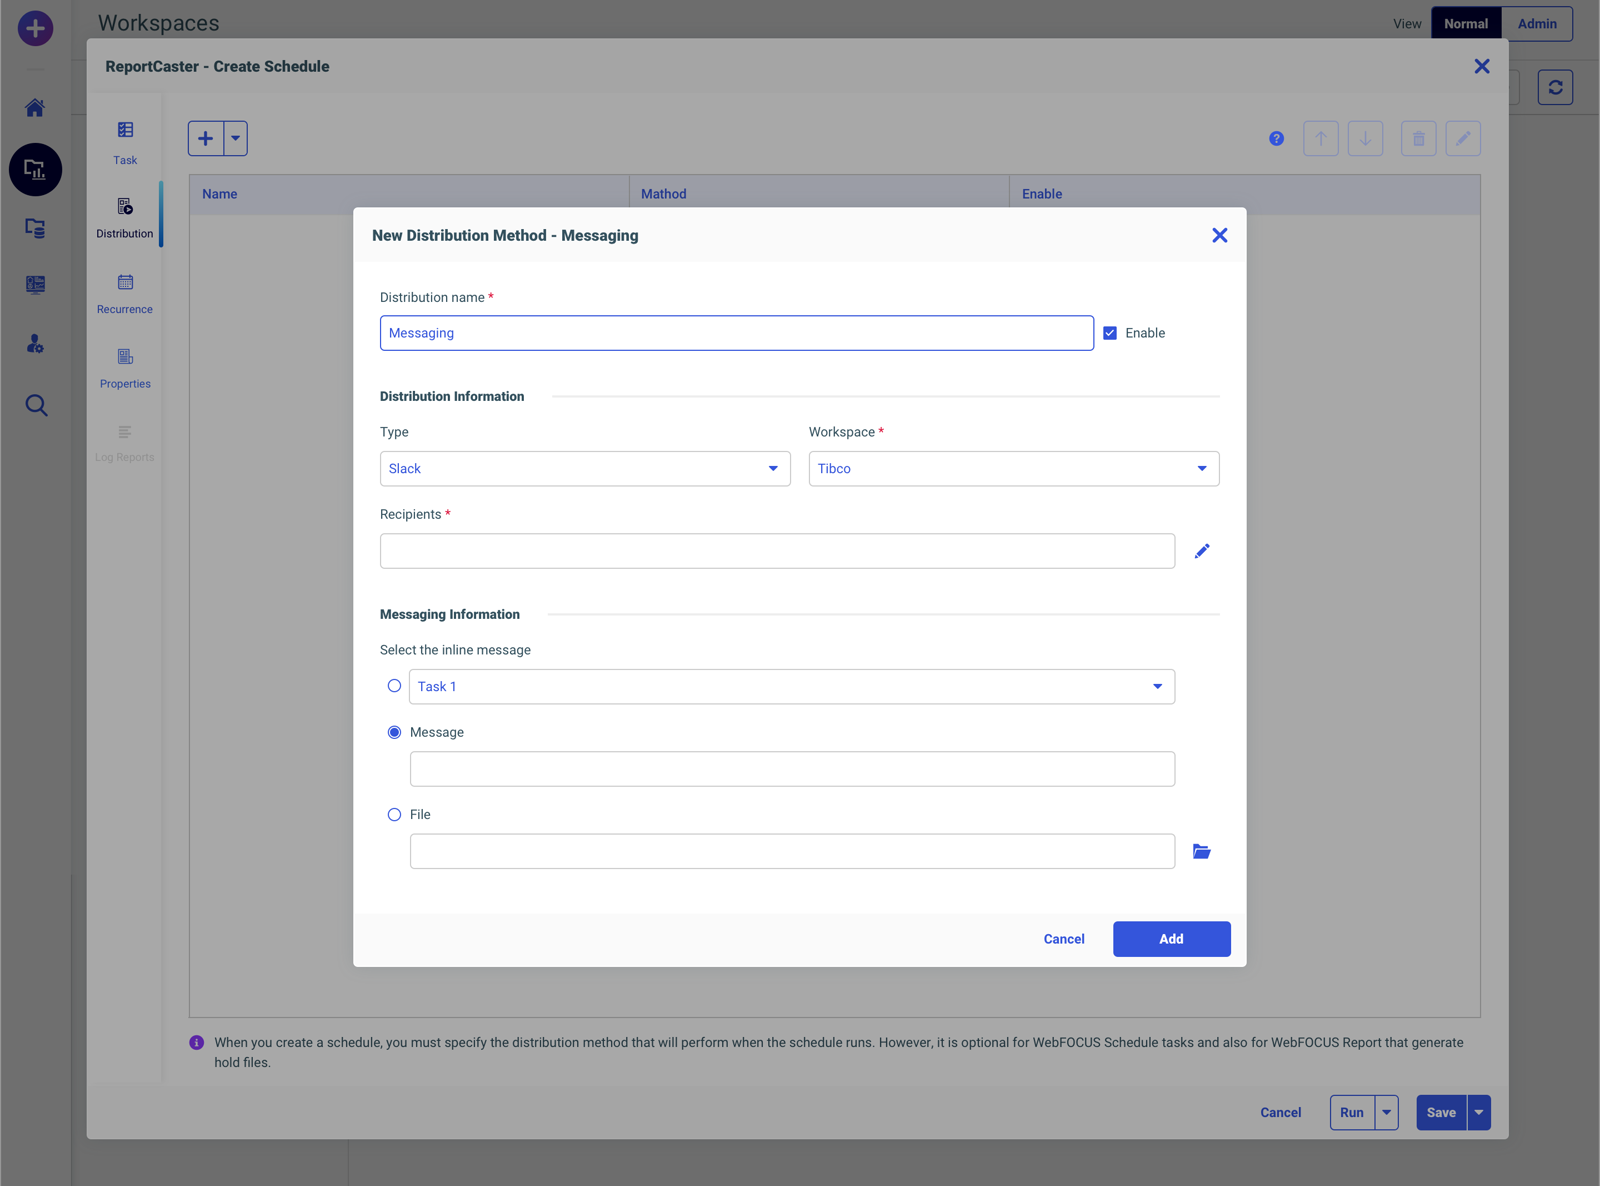Click the edit pencil icon in toolbar

tap(1463, 138)
